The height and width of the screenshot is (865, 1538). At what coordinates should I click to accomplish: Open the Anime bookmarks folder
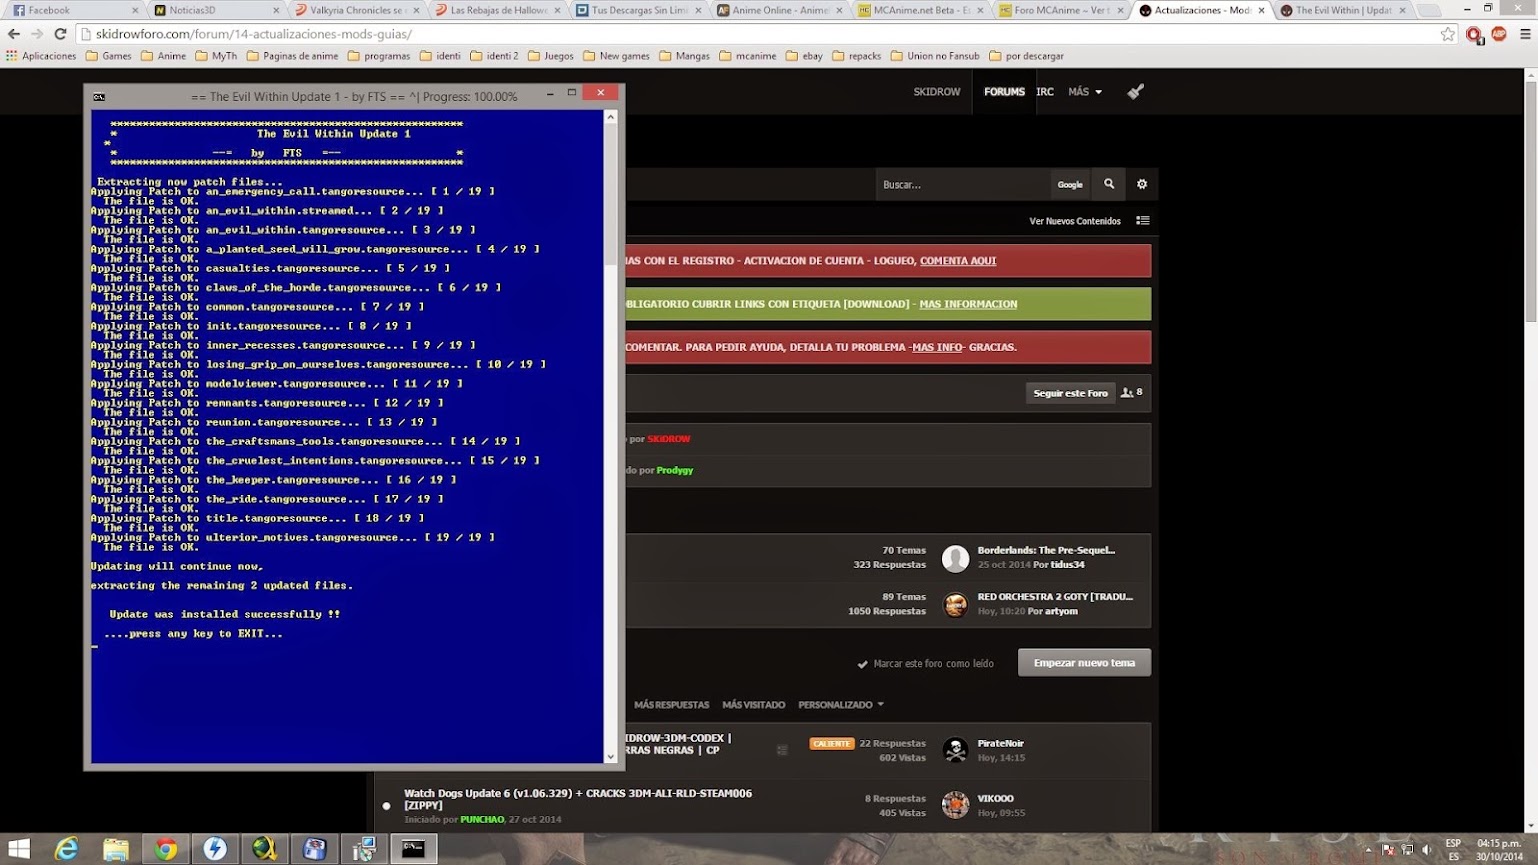coord(163,56)
